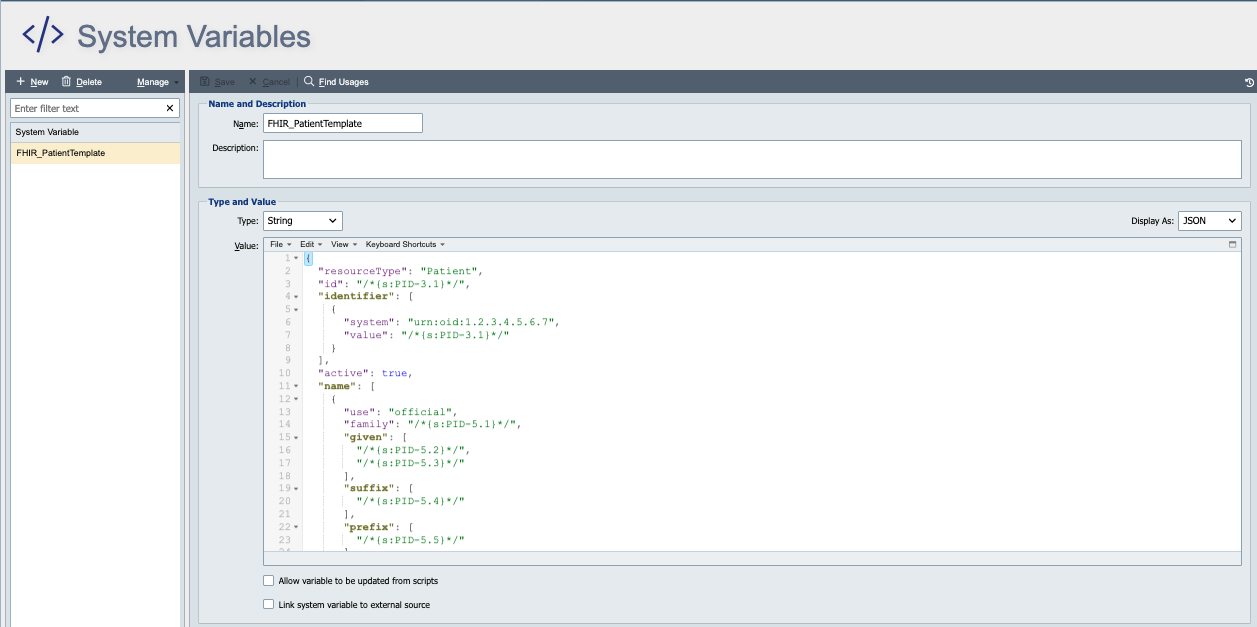Click Find Usages in the toolbar
Screen dimensions: 1257x627
tap(336, 82)
